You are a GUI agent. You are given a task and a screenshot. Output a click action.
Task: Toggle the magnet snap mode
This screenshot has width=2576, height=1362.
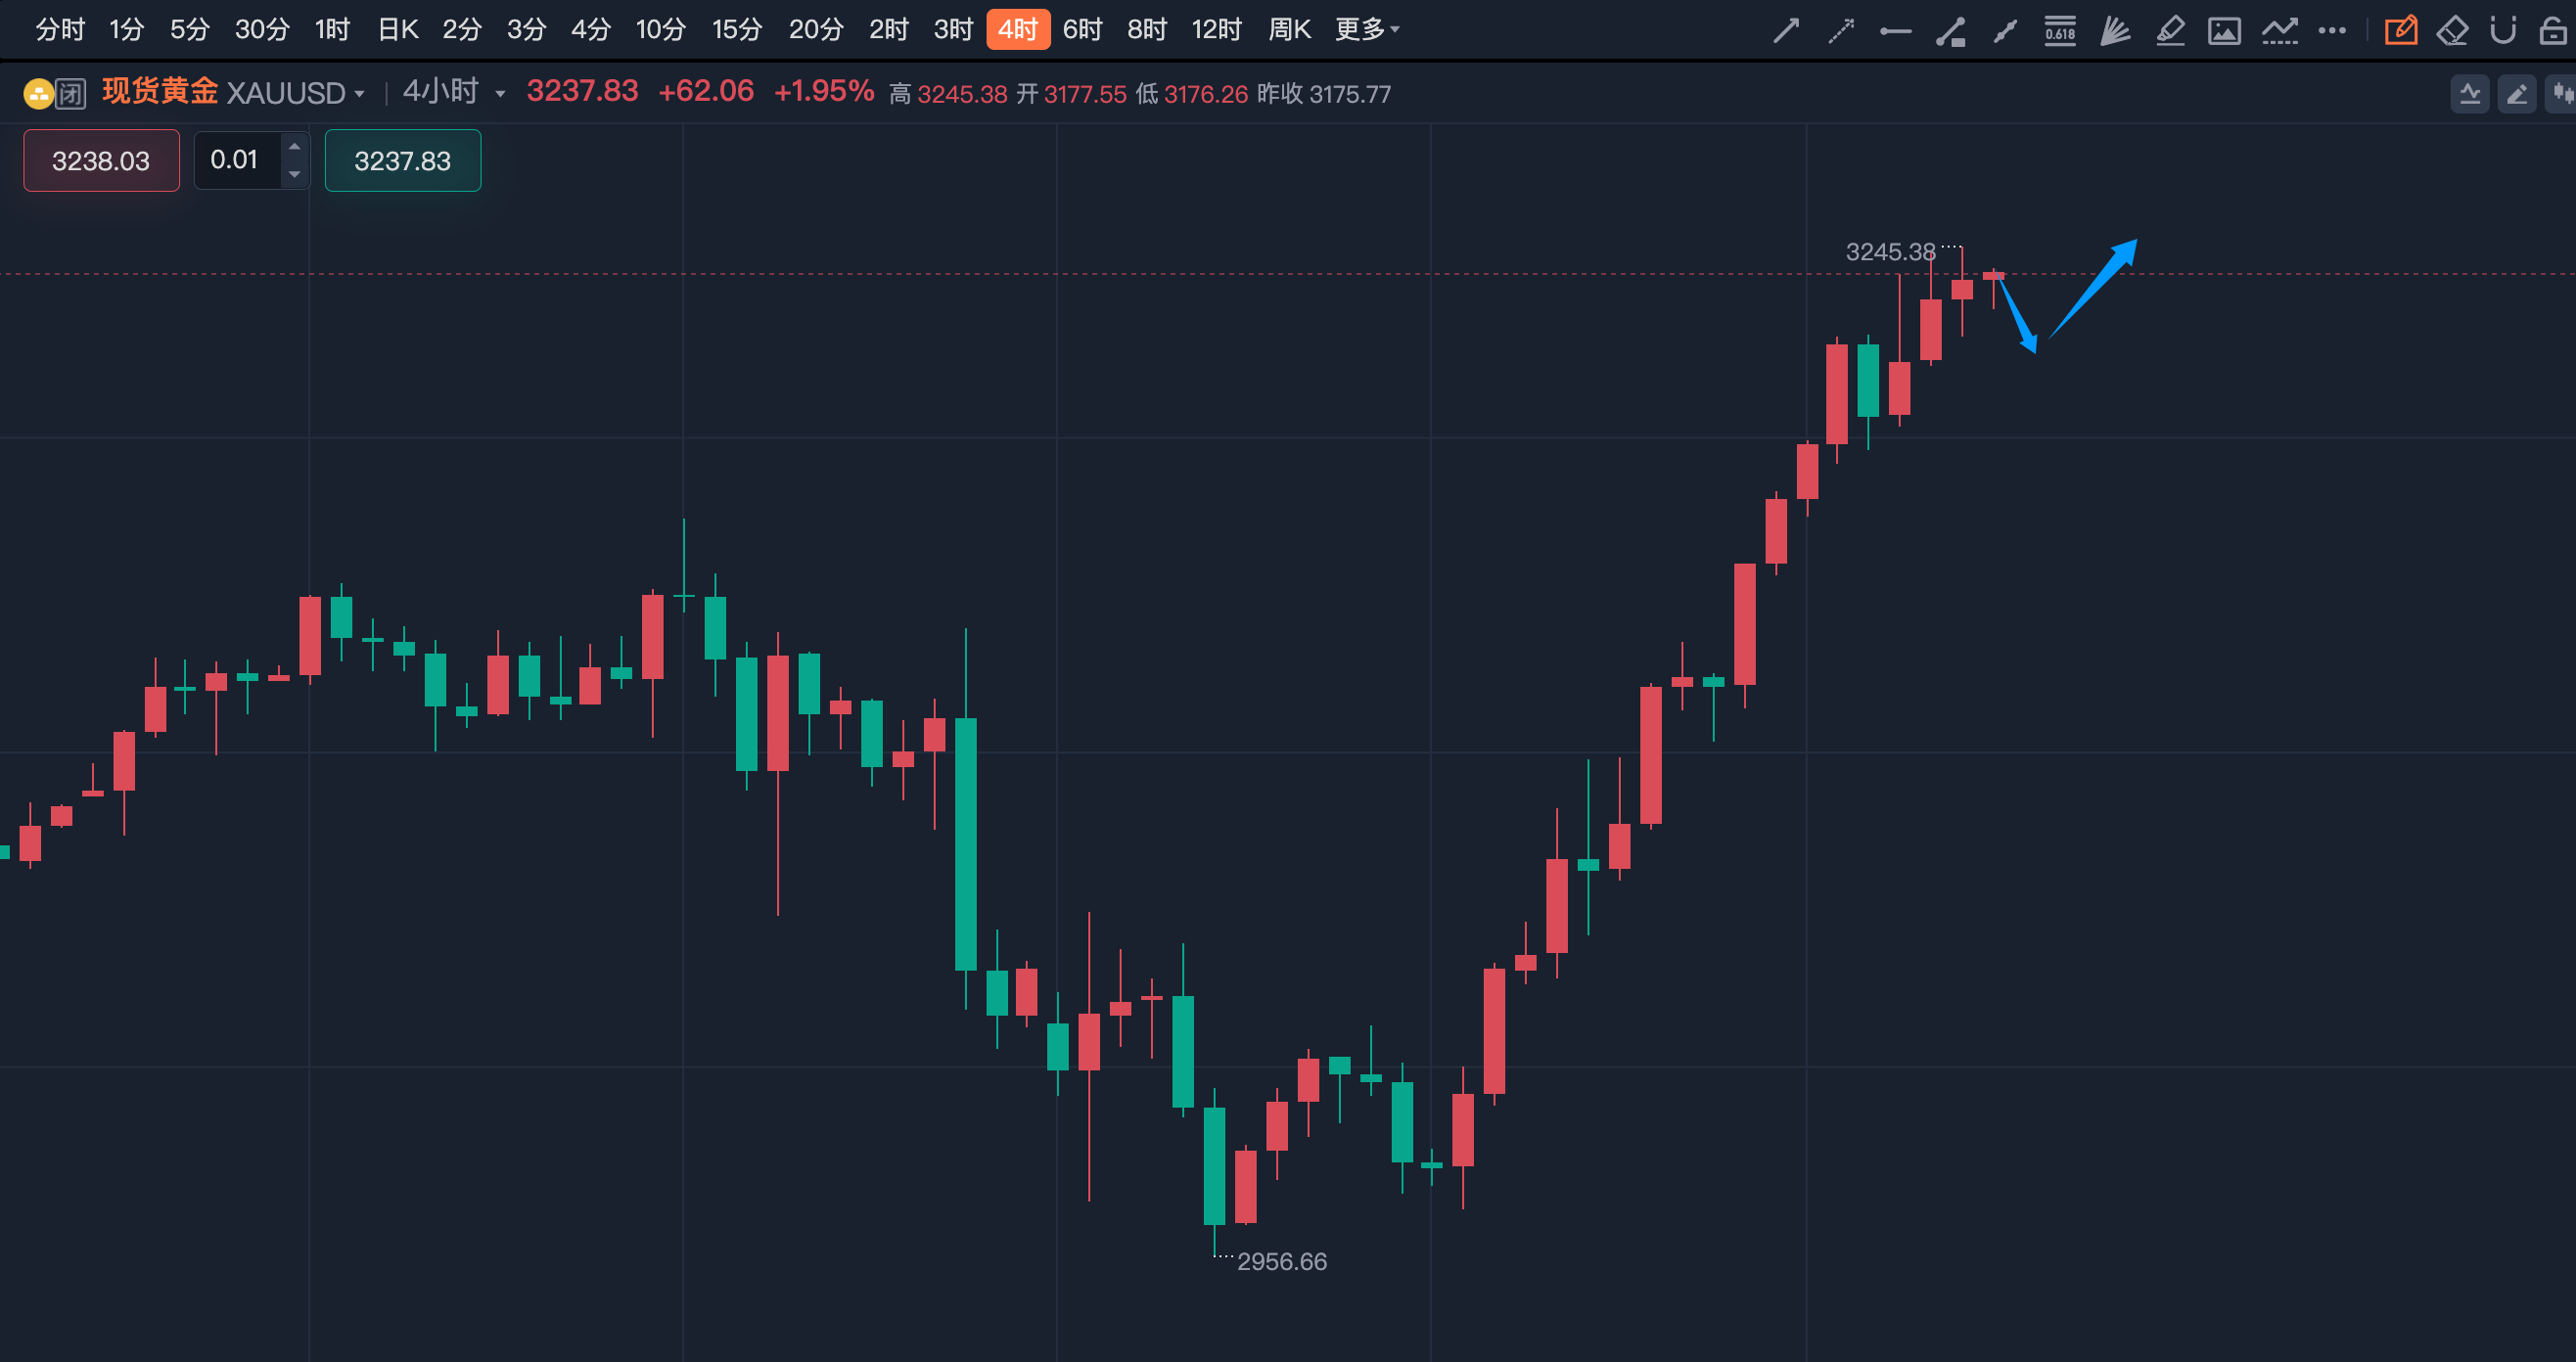coord(2503,31)
